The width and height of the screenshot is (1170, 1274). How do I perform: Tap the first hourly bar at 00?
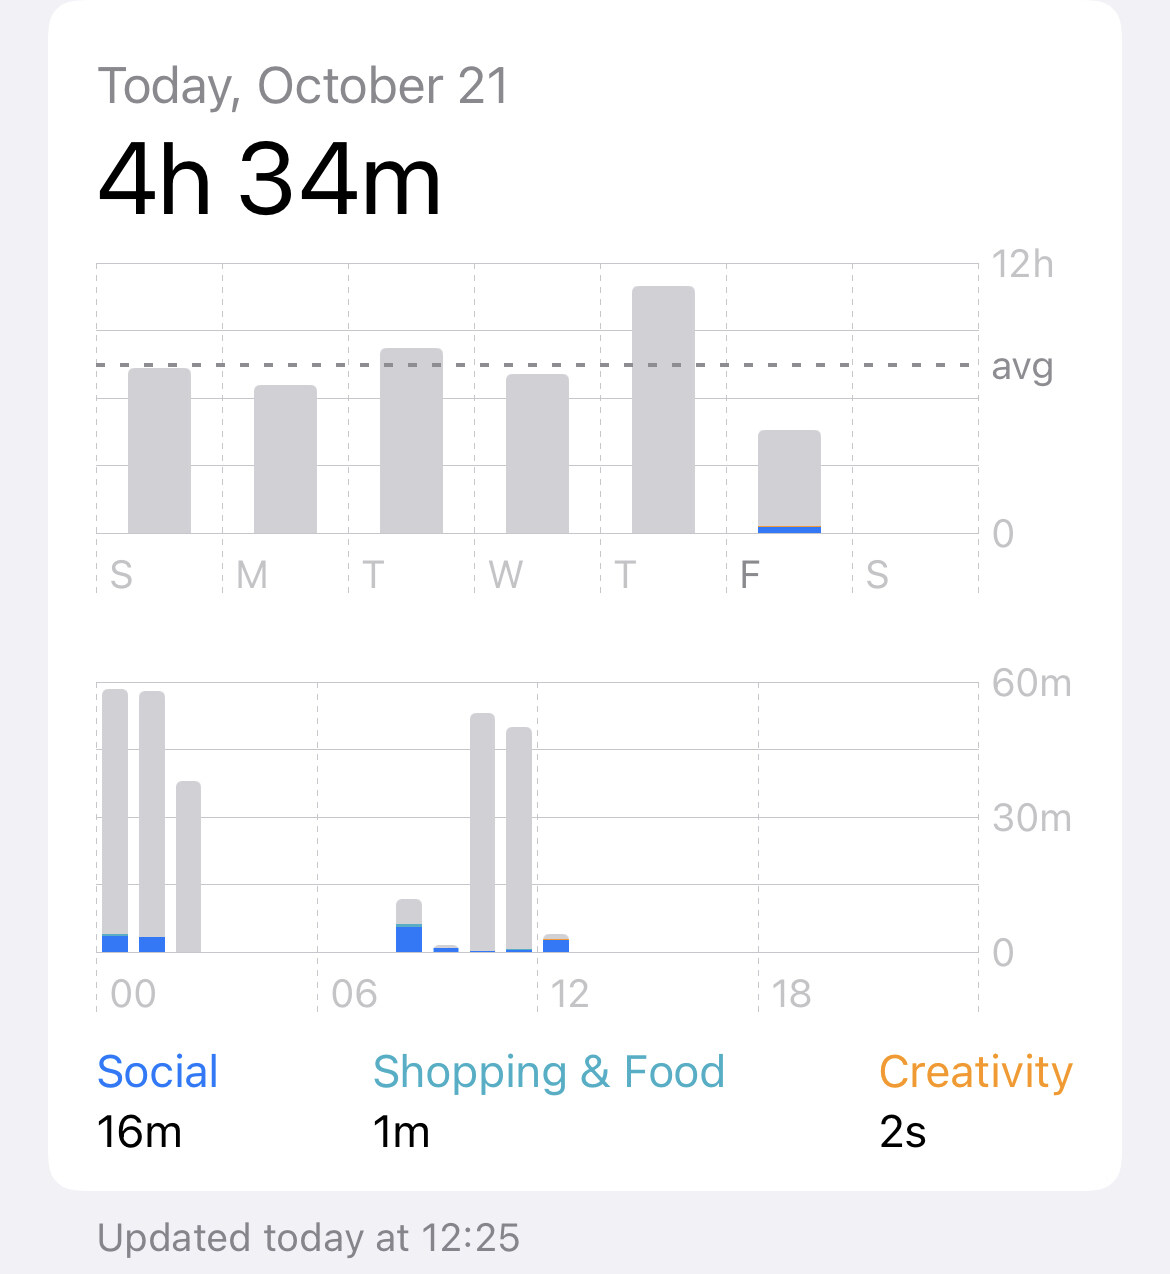tap(115, 820)
